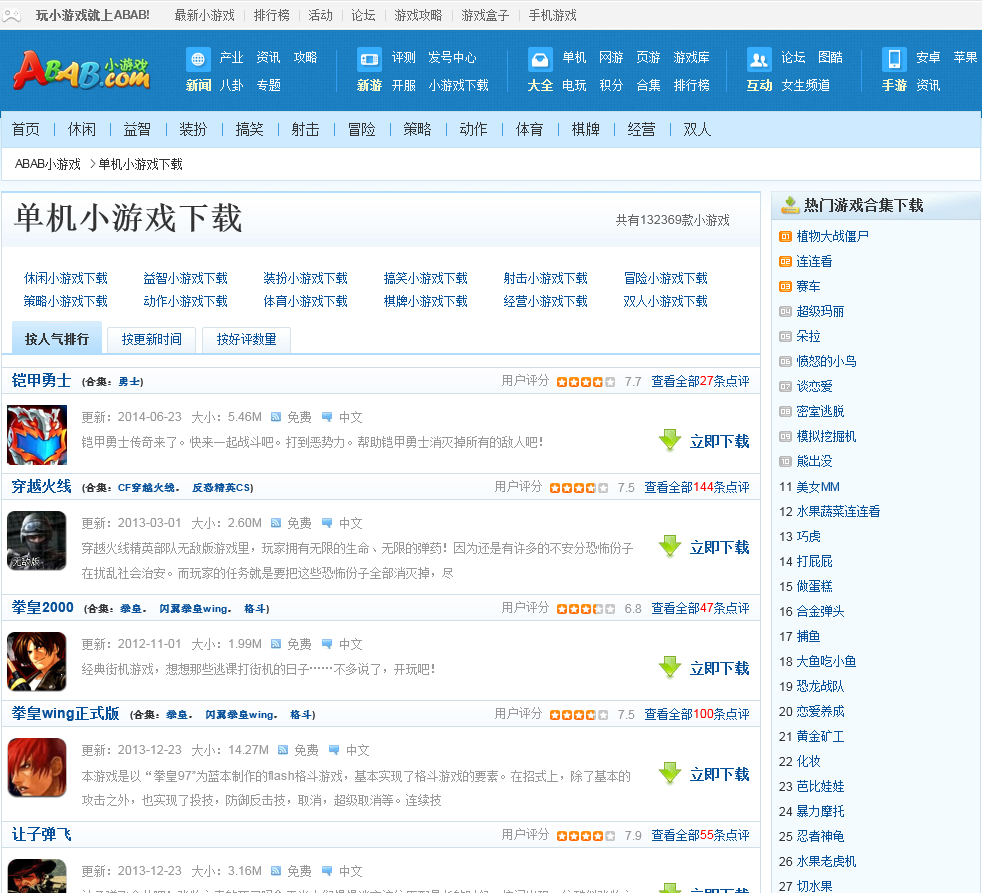Click the ticket icon beside 新游
The height and width of the screenshot is (893, 982).
(369, 59)
